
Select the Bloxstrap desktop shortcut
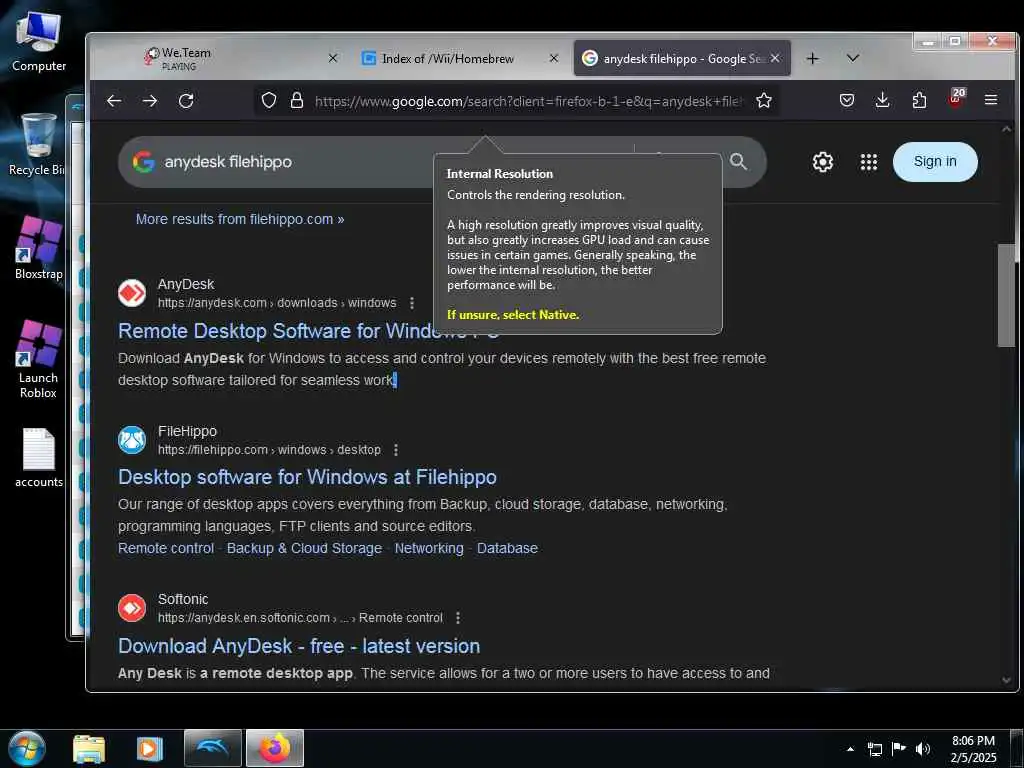point(38,248)
